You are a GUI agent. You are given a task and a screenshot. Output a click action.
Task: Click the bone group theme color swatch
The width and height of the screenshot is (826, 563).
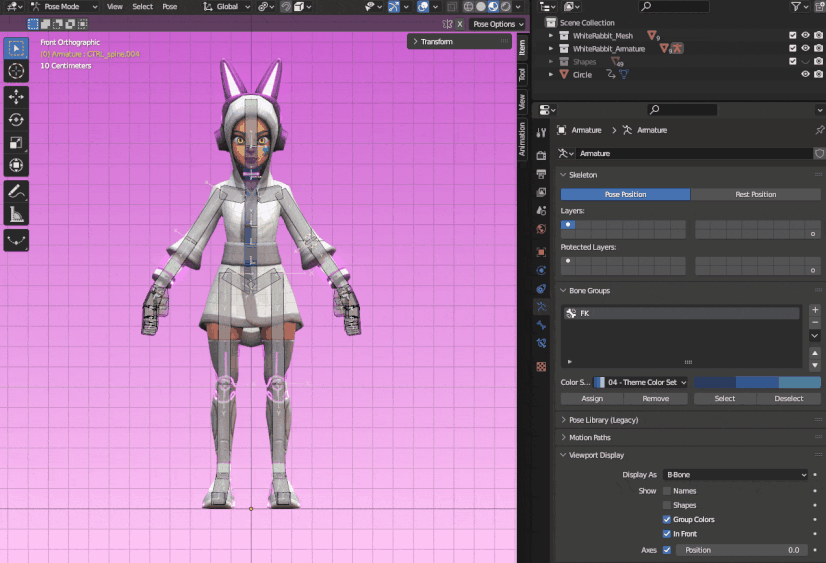pos(757,382)
